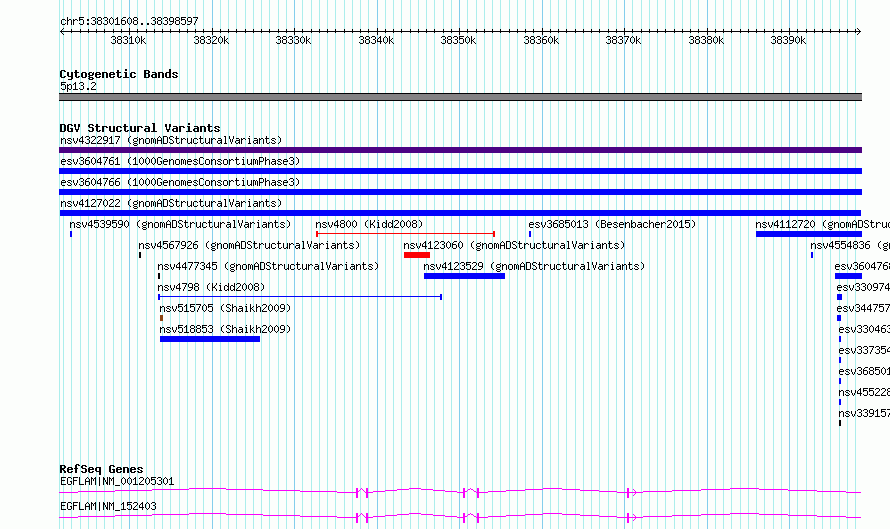Viewport: 890px width, 529px height.
Task: Click the blue bar under nsv518853
Action: point(210,339)
